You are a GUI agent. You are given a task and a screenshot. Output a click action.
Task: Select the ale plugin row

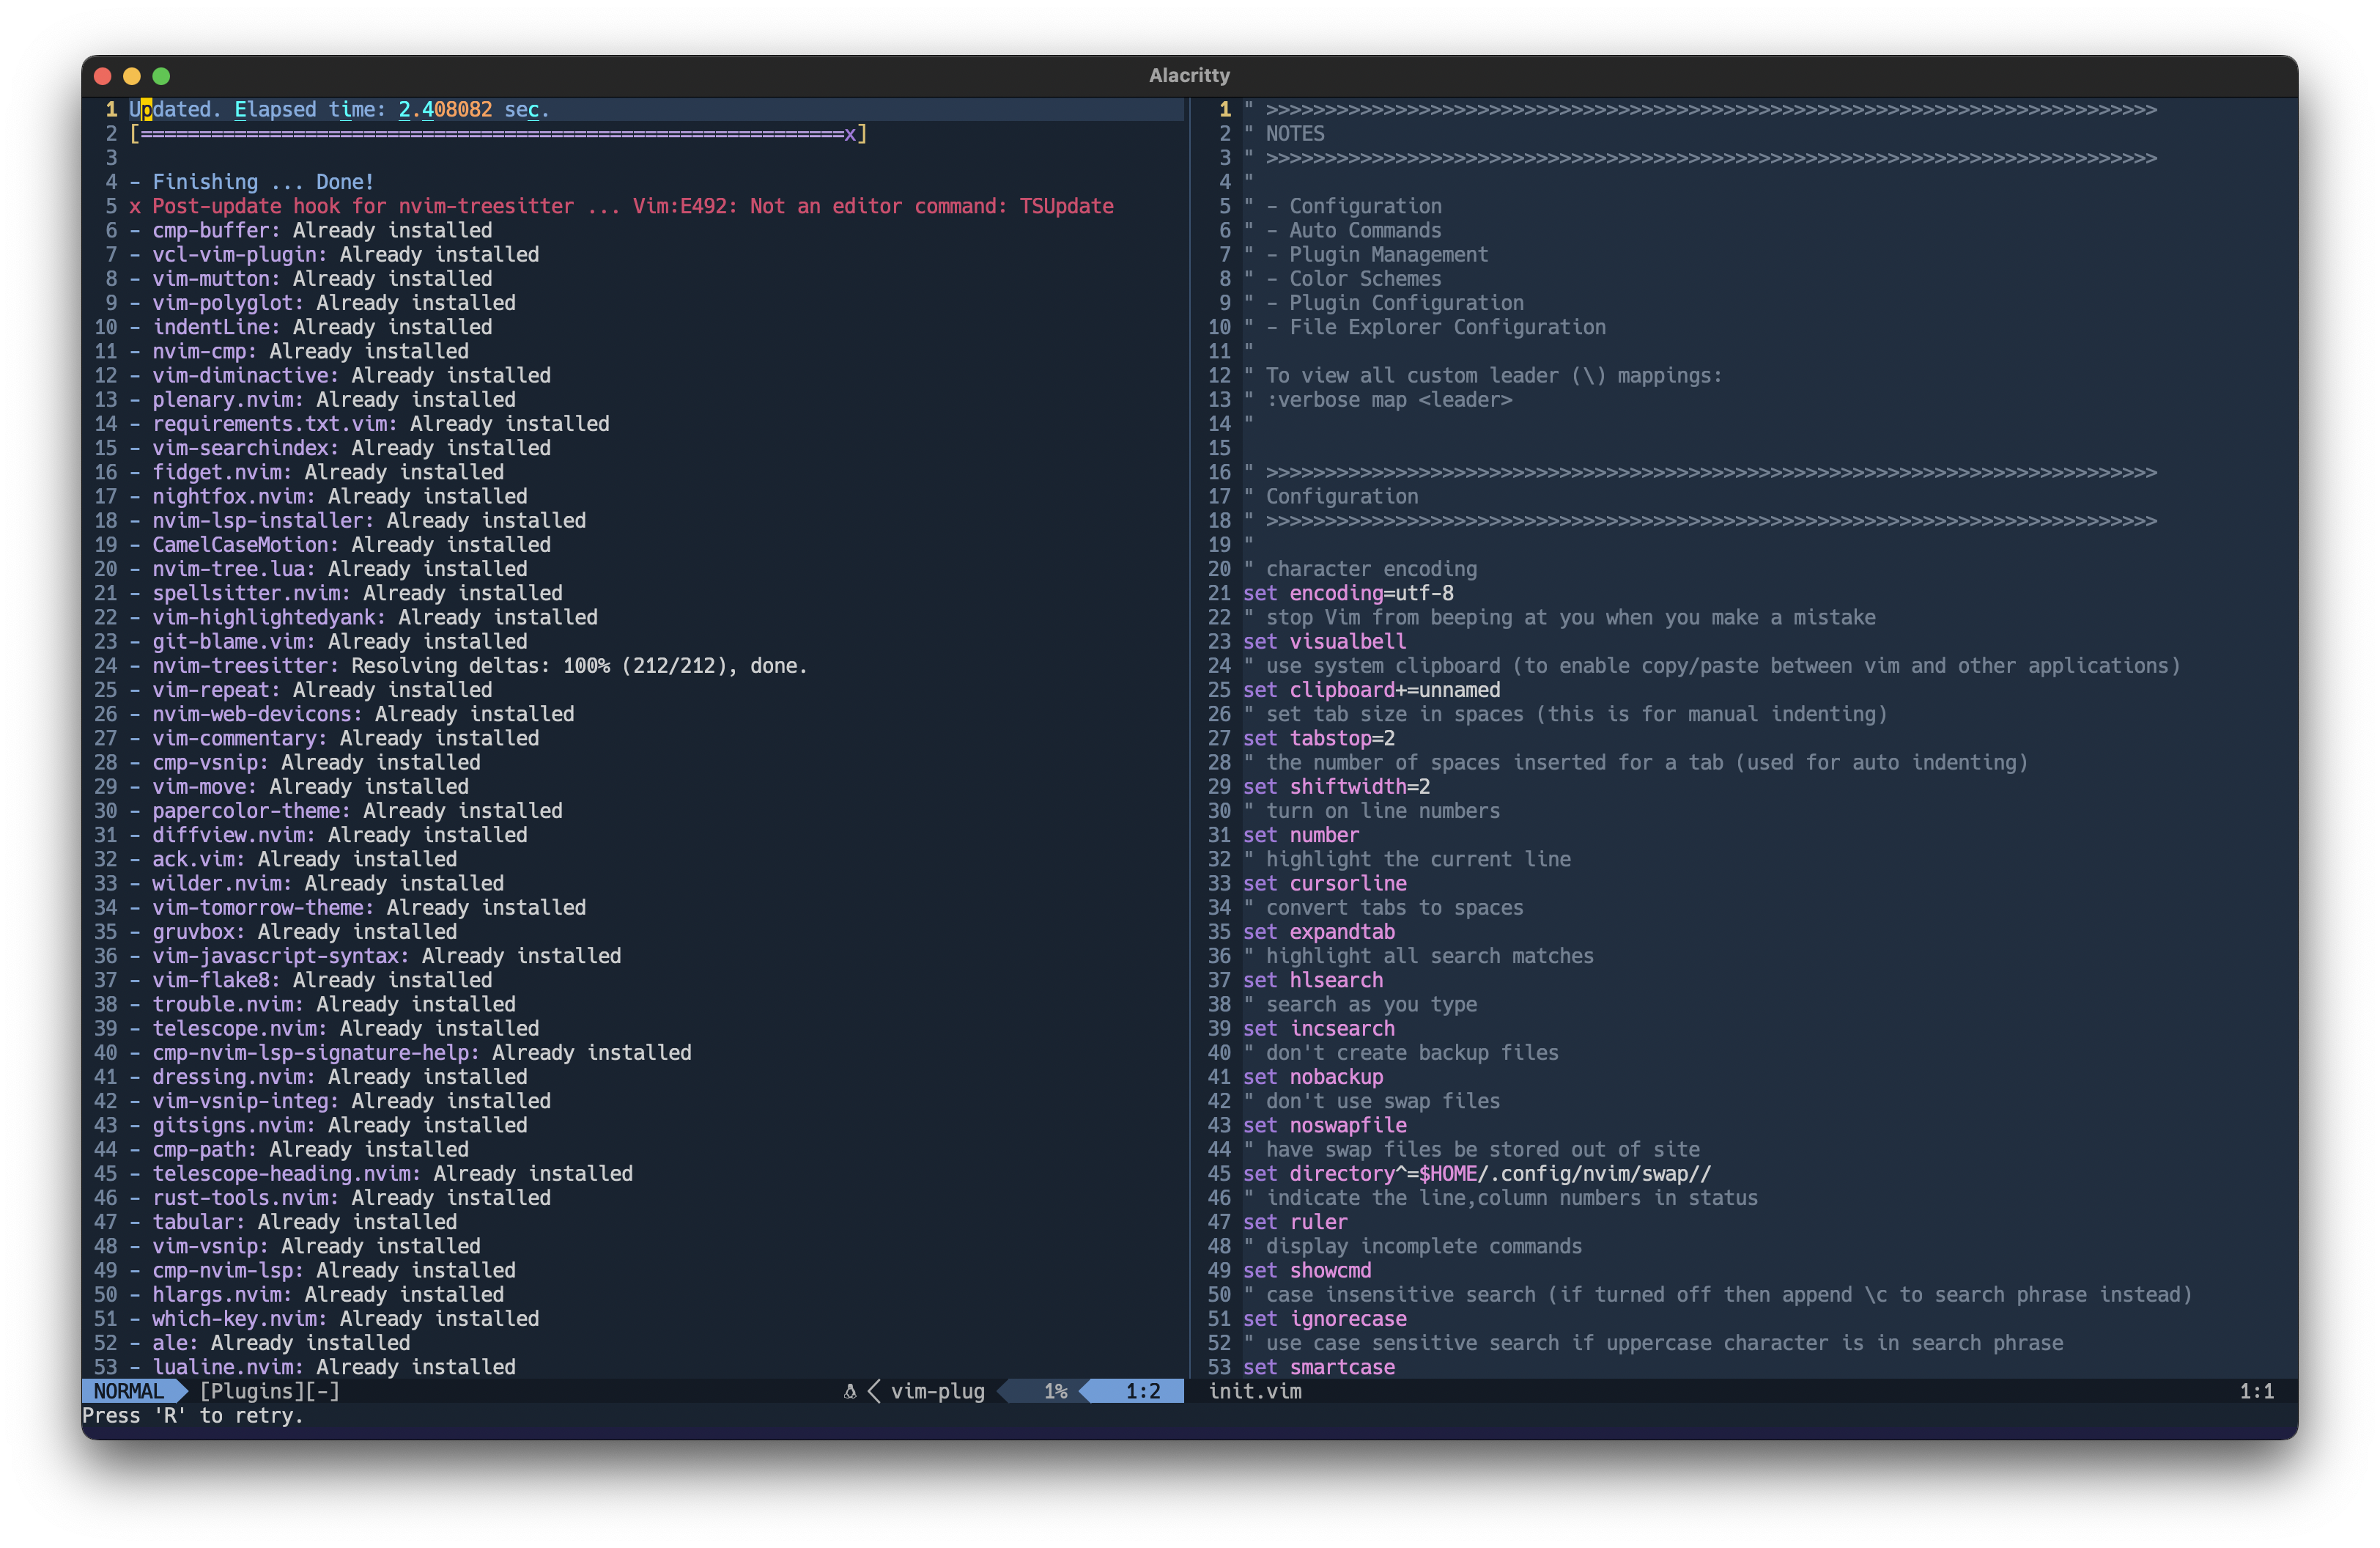click(270, 1343)
